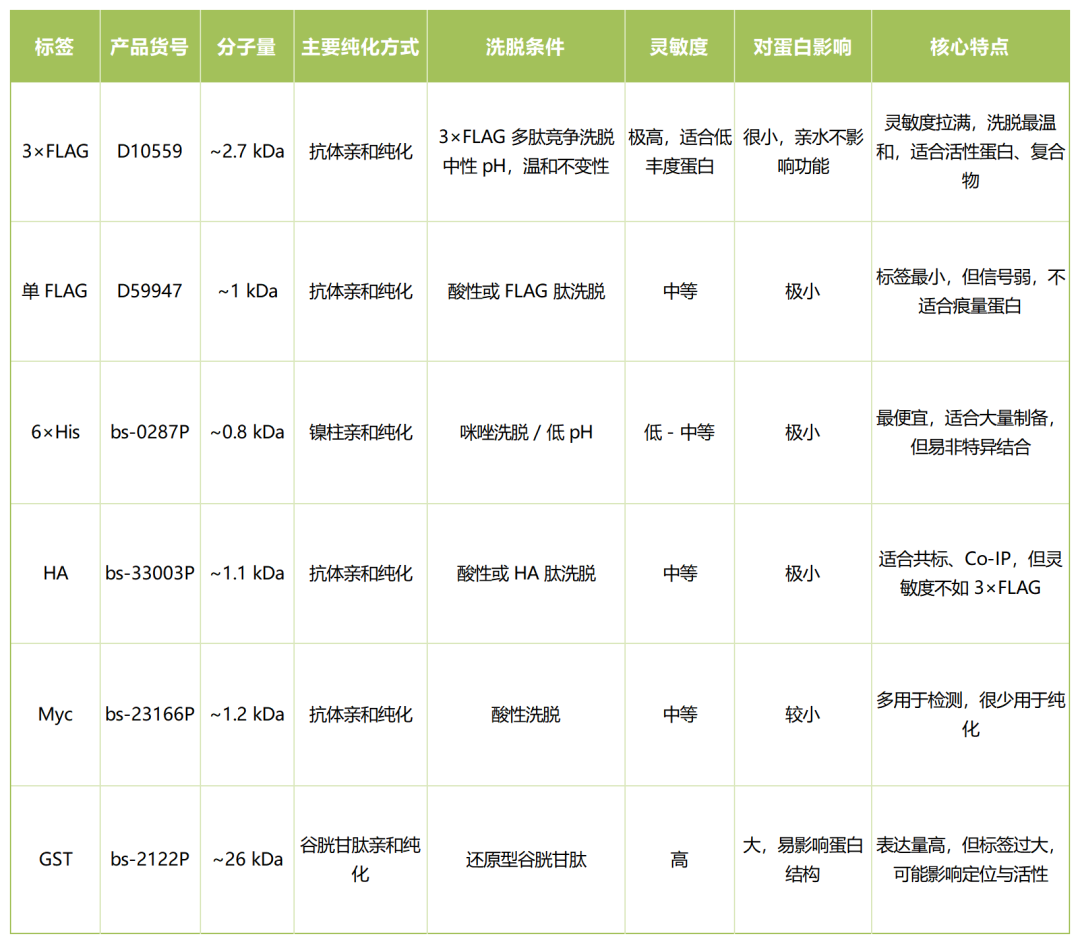This screenshot has width=1080, height=944.
Task: Select the ~1.1 kDa cell
Action: [x=247, y=574]
